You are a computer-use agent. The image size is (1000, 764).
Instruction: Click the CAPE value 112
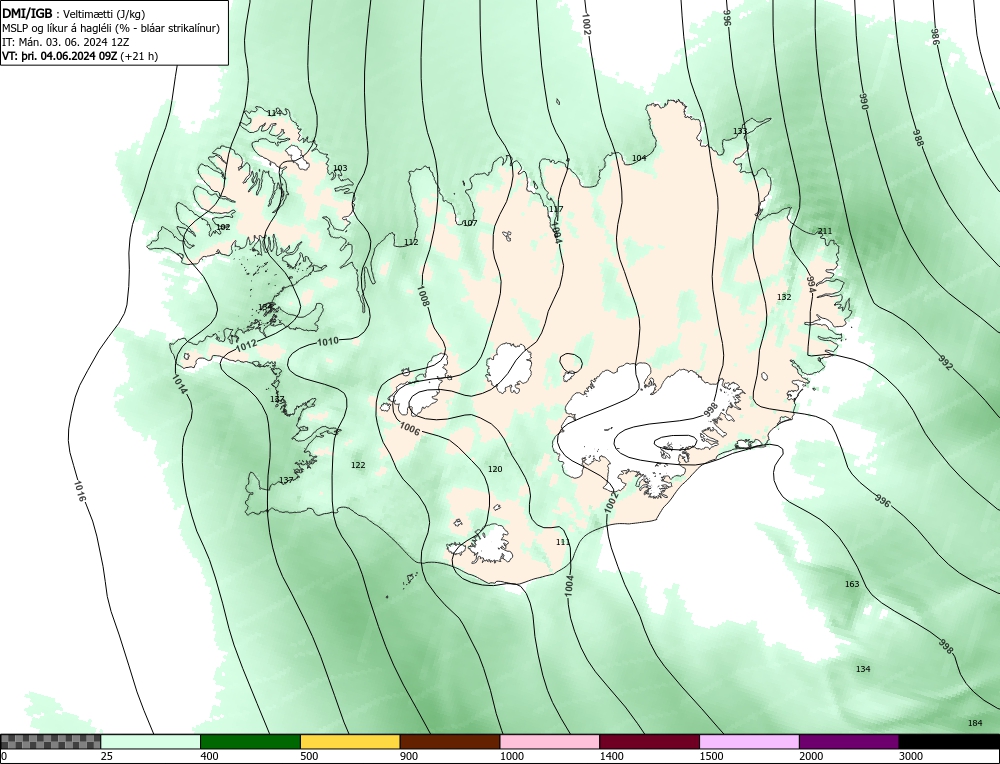point(411,242)
